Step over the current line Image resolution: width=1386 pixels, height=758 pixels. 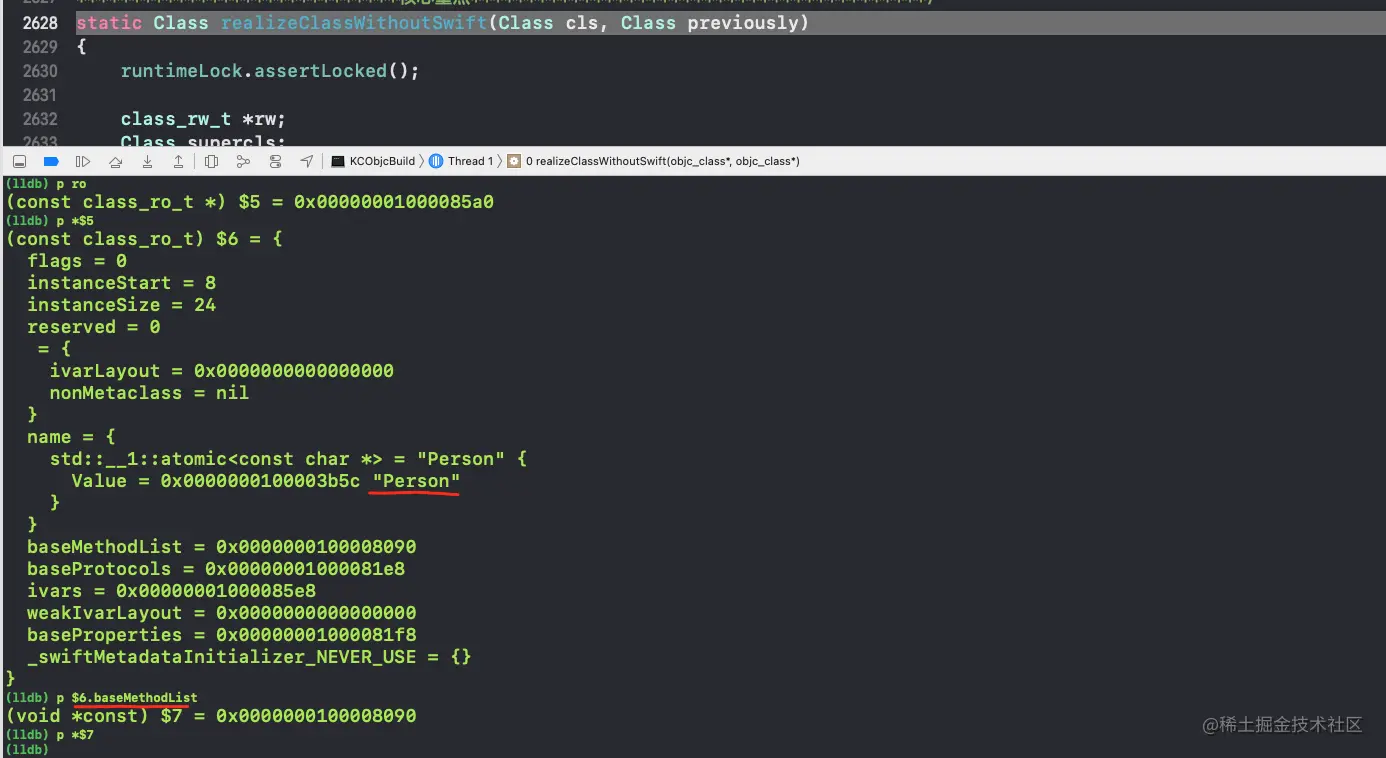click(116, 161)
